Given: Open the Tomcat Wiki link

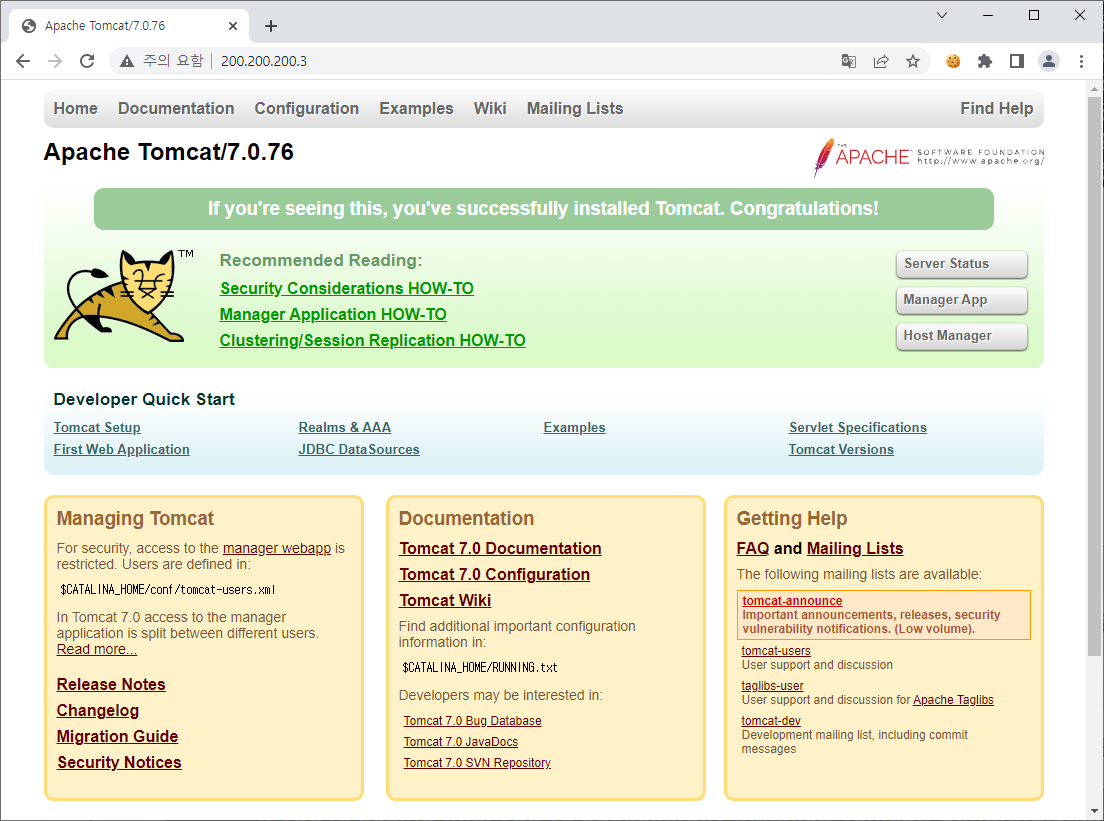Looking at the screenshot, I should (x=446, y=601).
